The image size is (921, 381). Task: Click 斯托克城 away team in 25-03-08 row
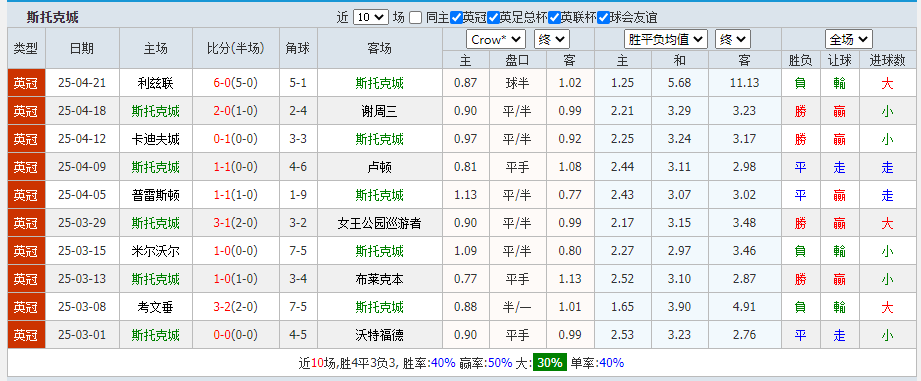tap(379, 307)
